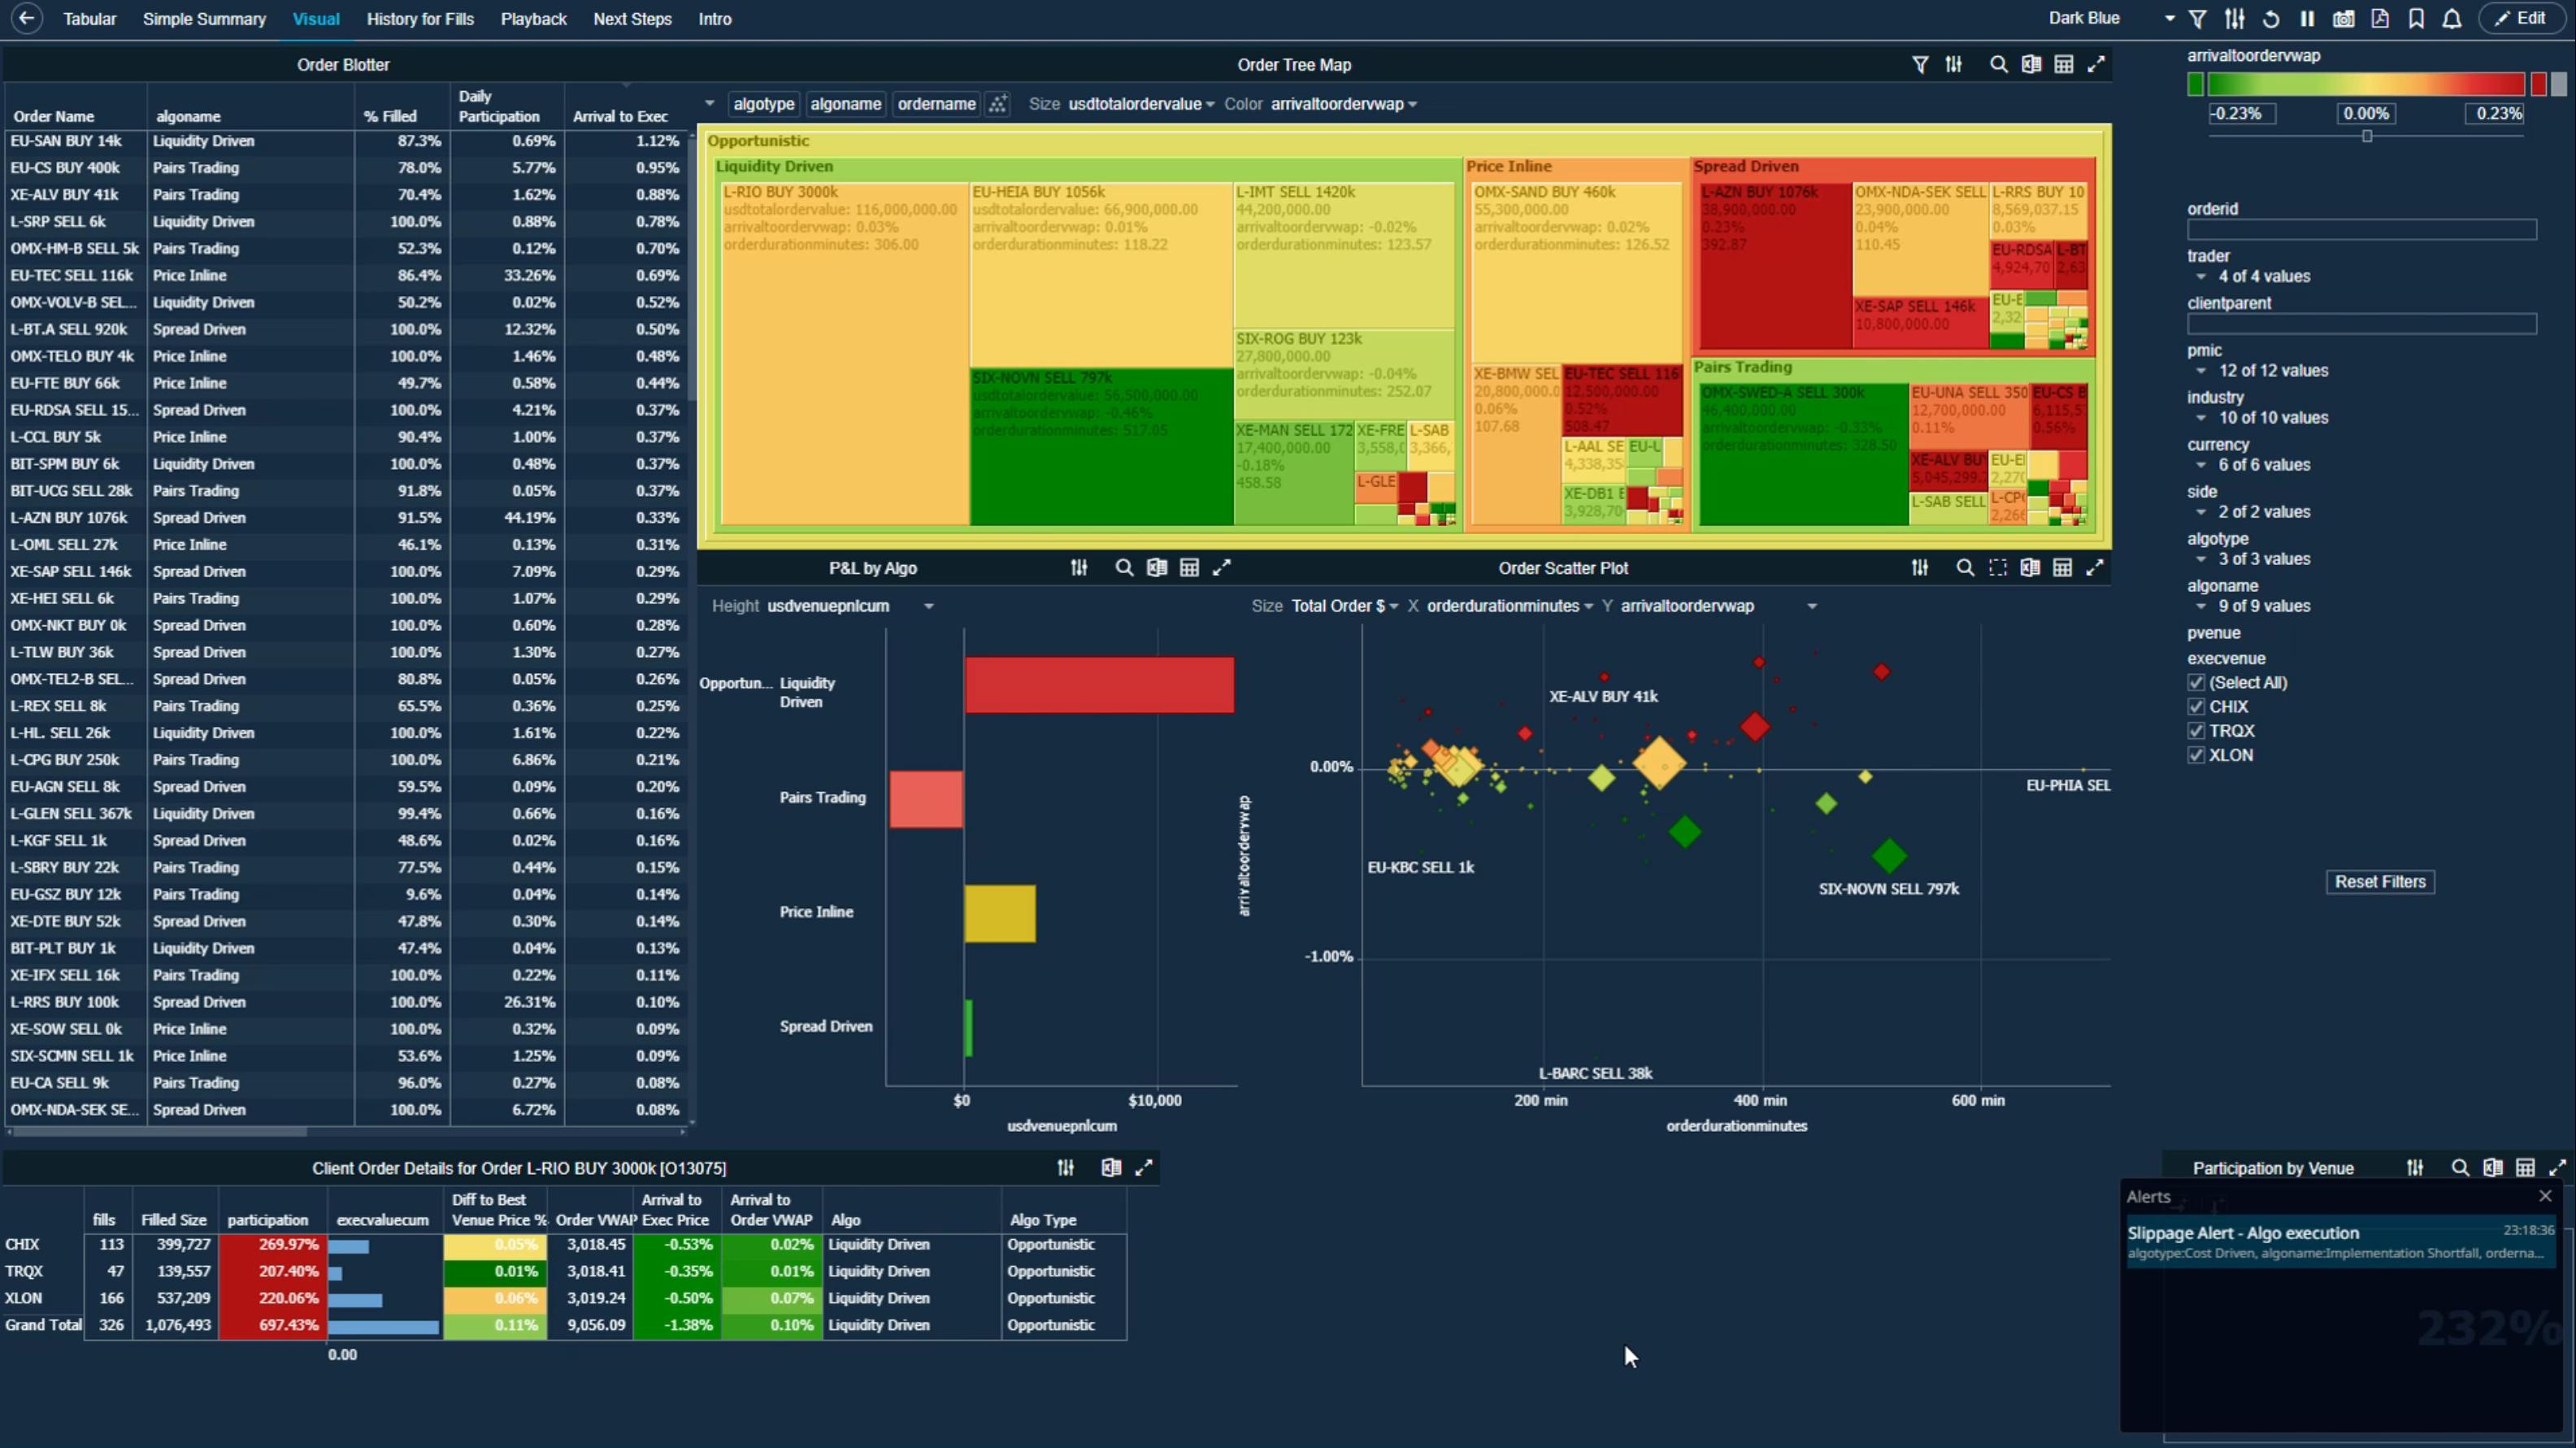Uncheck the CHIX execvenue checkbox
Viewport: 2576px width, 1448px height.
(x=2196, y=707)
